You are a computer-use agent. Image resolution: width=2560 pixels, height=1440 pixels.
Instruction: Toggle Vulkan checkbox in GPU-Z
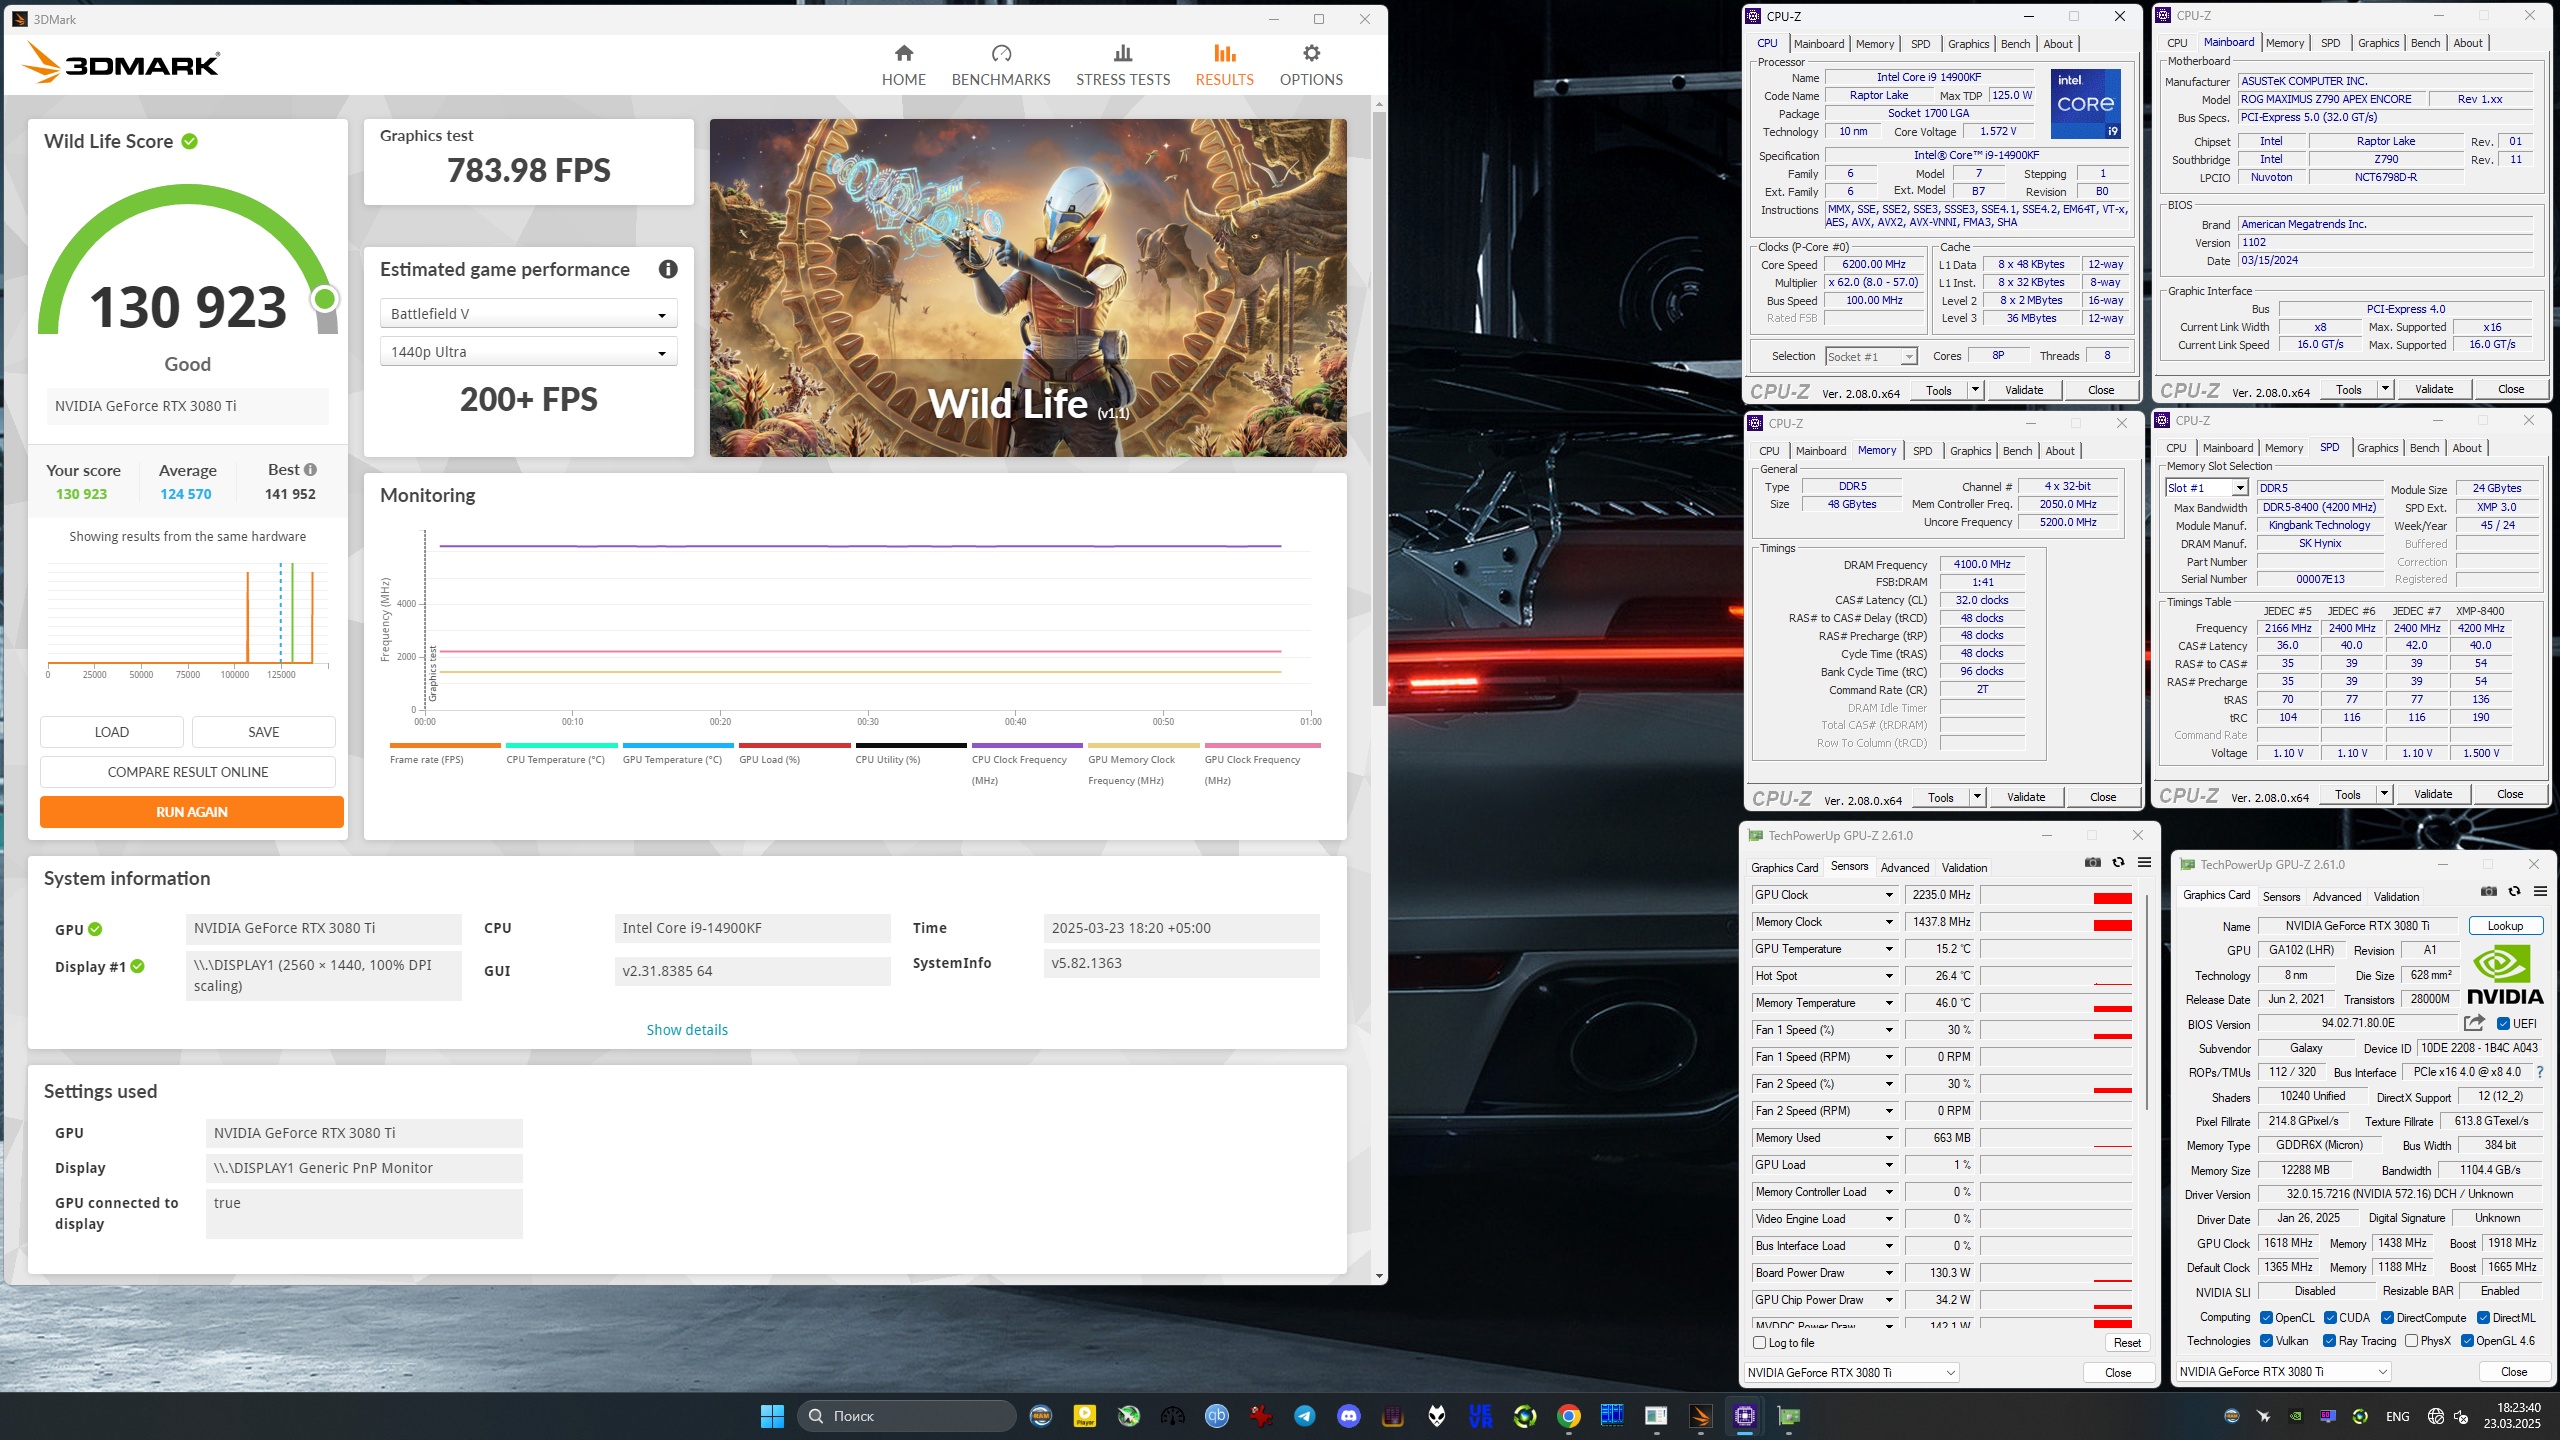point(2267,1341)
